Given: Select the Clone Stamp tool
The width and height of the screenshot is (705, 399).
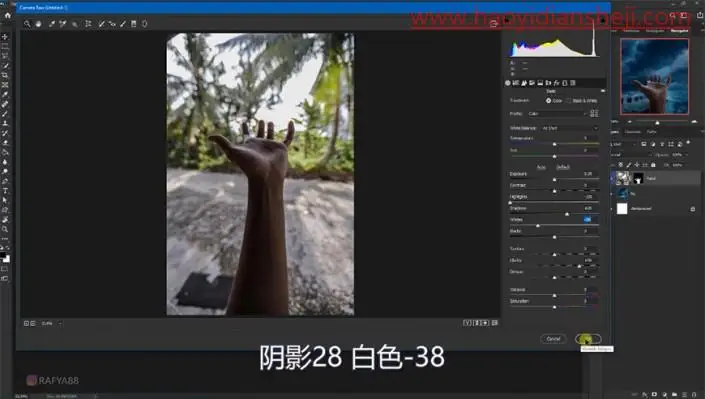Looking at the screenshot, I should point(5,123).
